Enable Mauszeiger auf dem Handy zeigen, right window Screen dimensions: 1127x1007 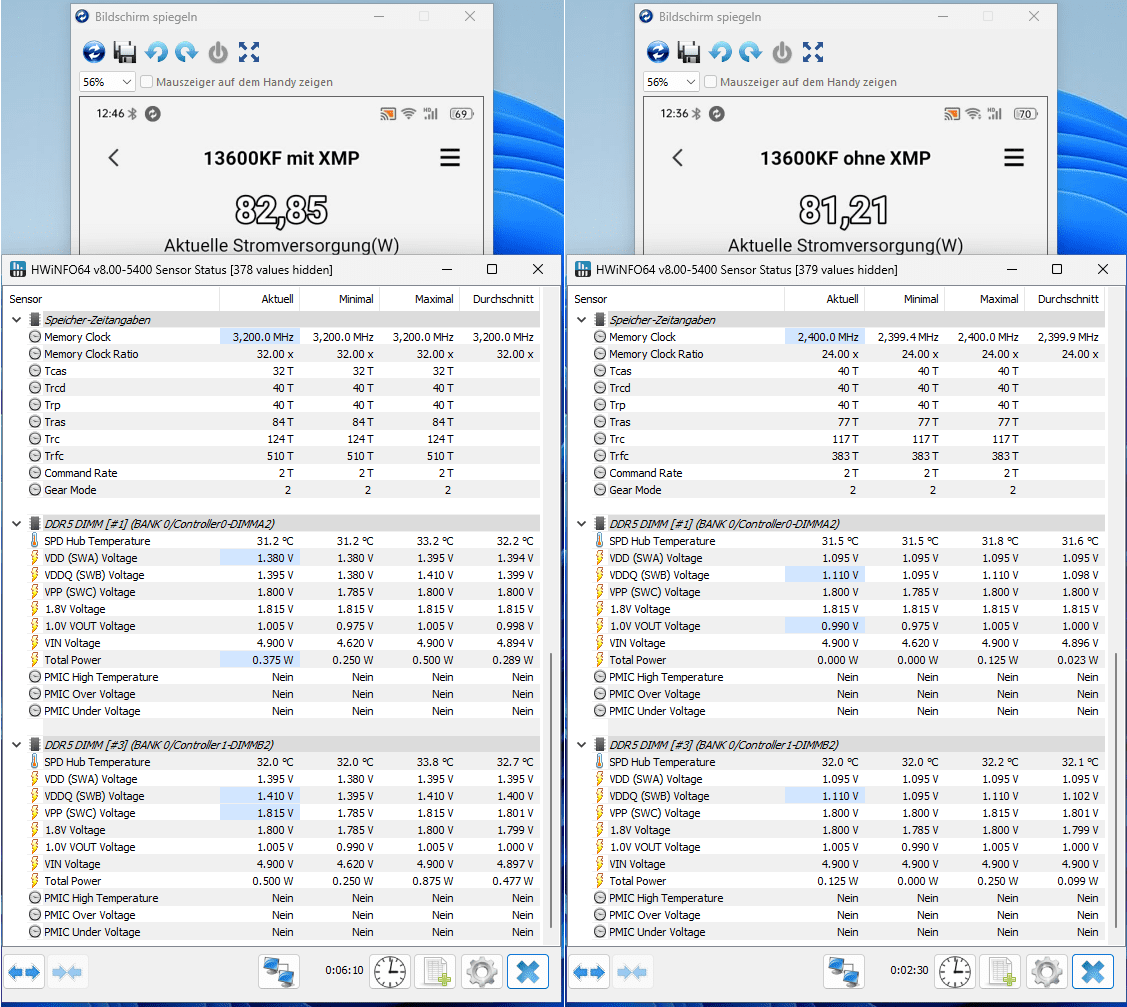711,82
